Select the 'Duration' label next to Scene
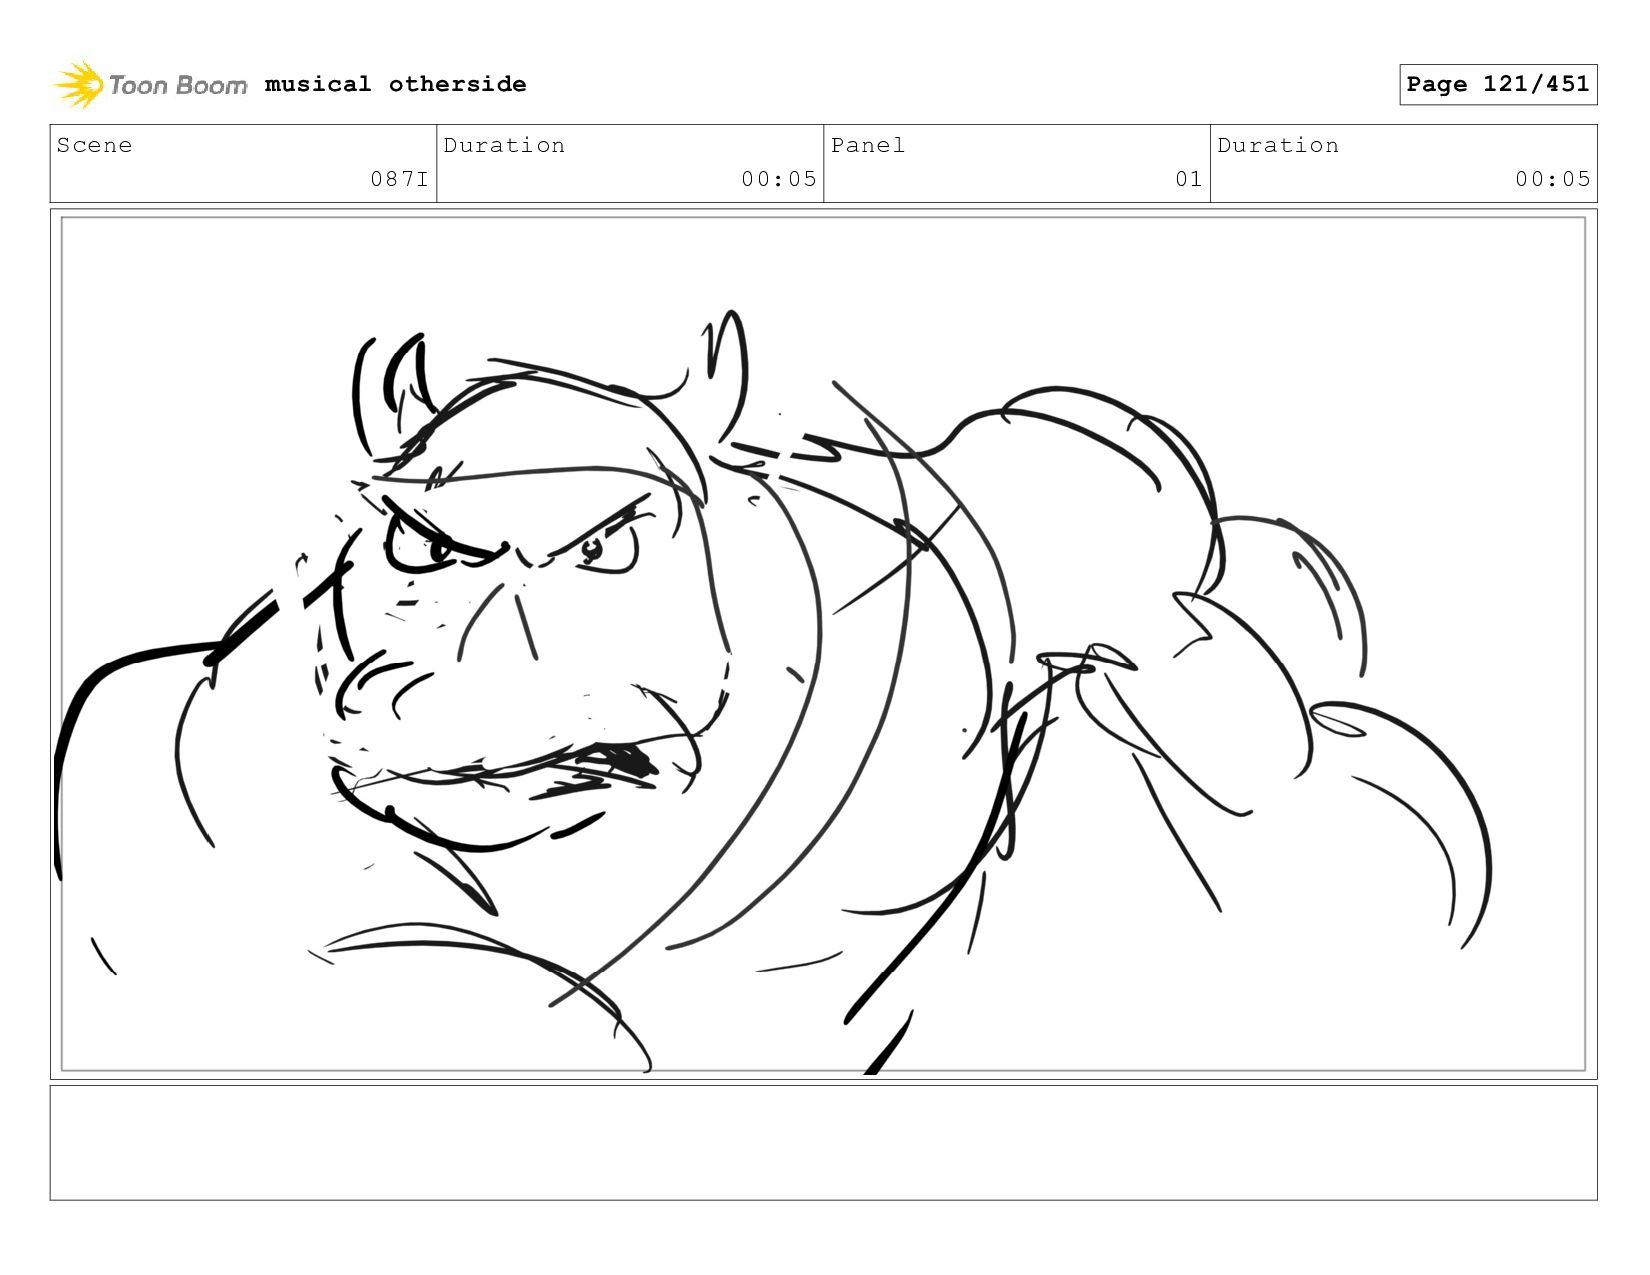 pyautogui.click(x=504, y=145)
